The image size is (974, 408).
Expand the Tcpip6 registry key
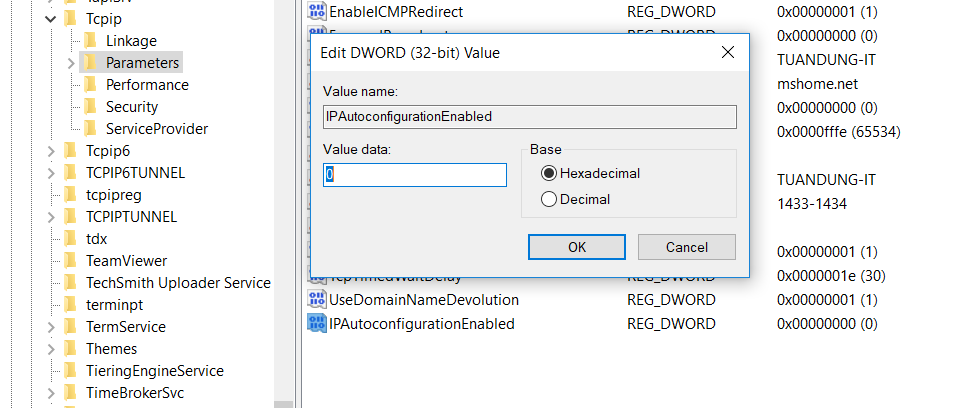pyautogui.click(x=50, y=151)
